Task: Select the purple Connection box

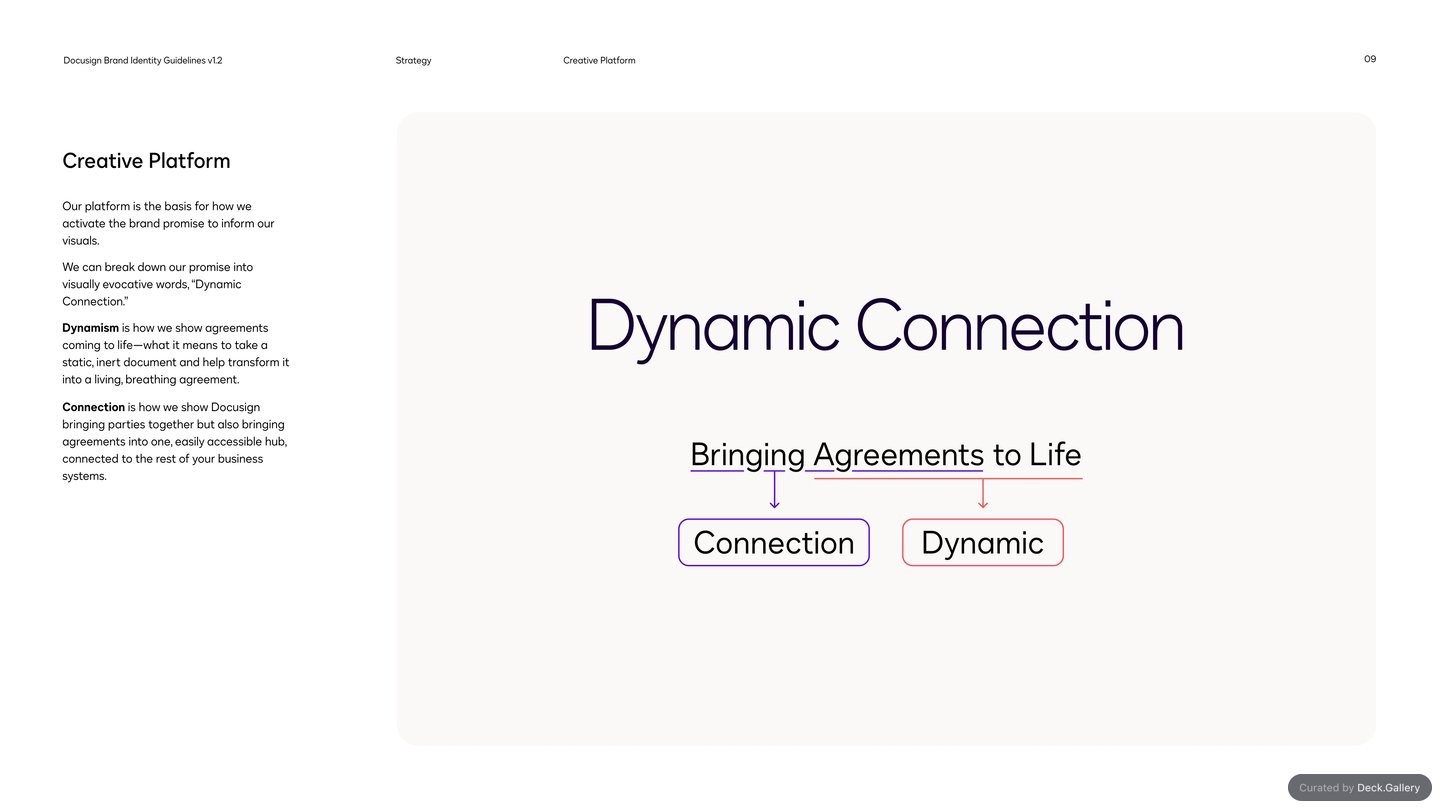Action: point(774,542)
